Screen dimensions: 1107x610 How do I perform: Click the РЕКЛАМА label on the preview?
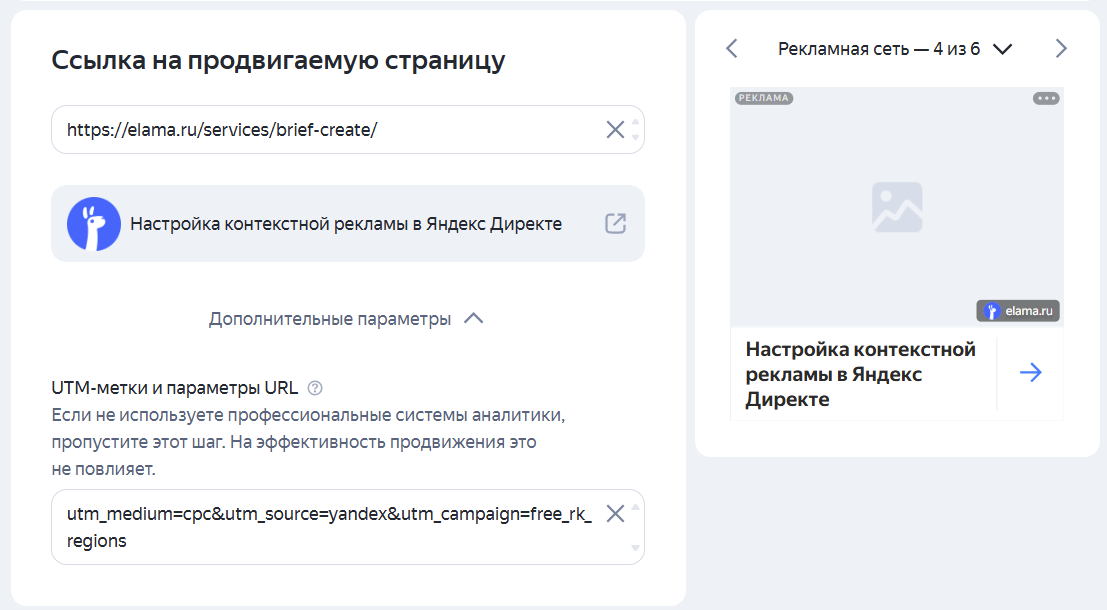pyautogui.click(x=764, y=98)
